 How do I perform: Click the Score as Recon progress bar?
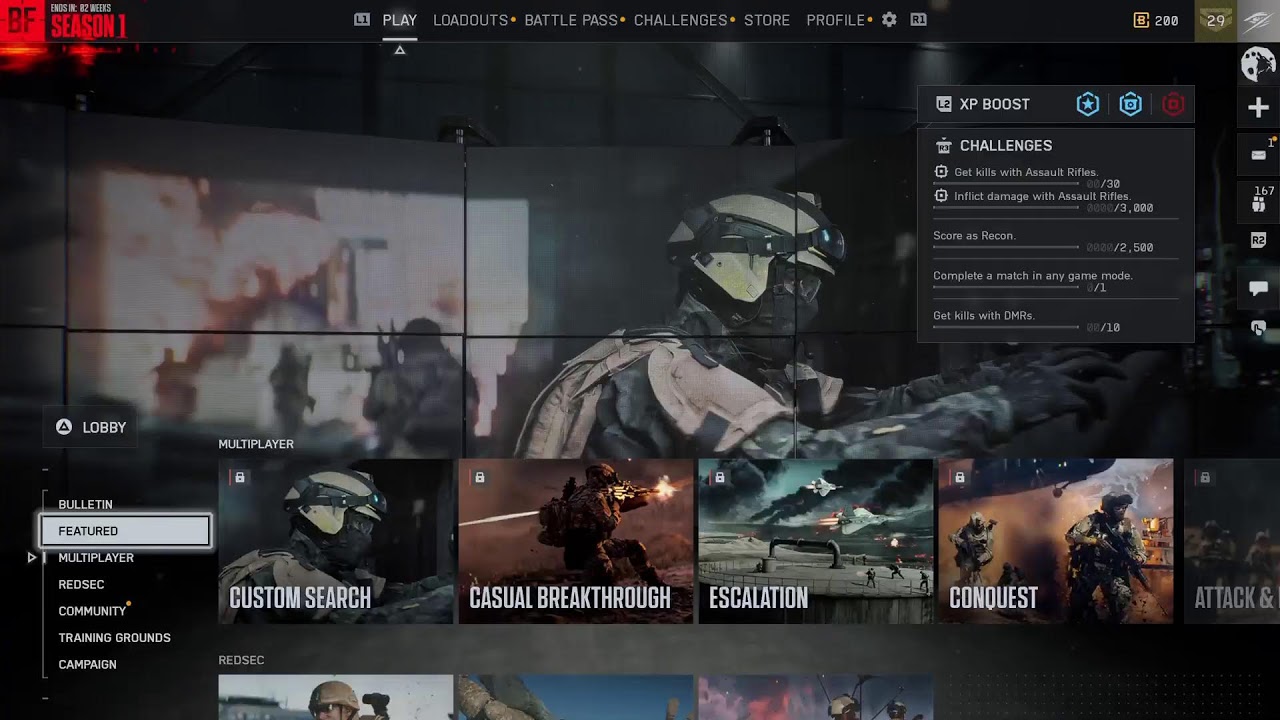1006,247
